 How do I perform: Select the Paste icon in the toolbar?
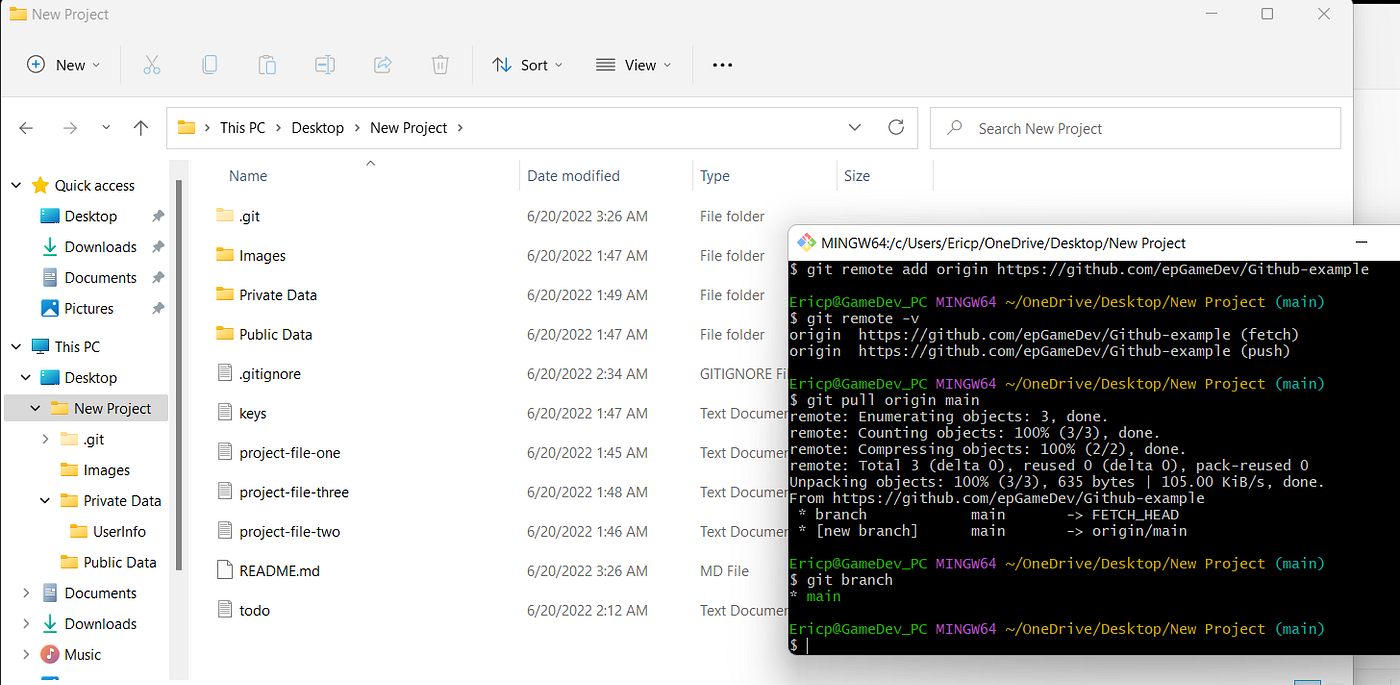267,64
